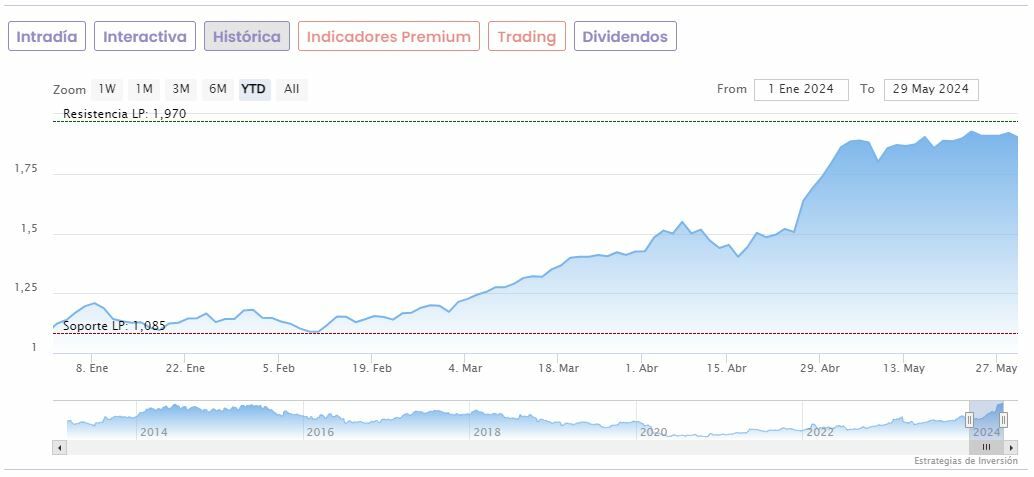Activate the YTD zoom option
Image resolution: width=1034 pixels, height=477 pixels.
[254, 89]
